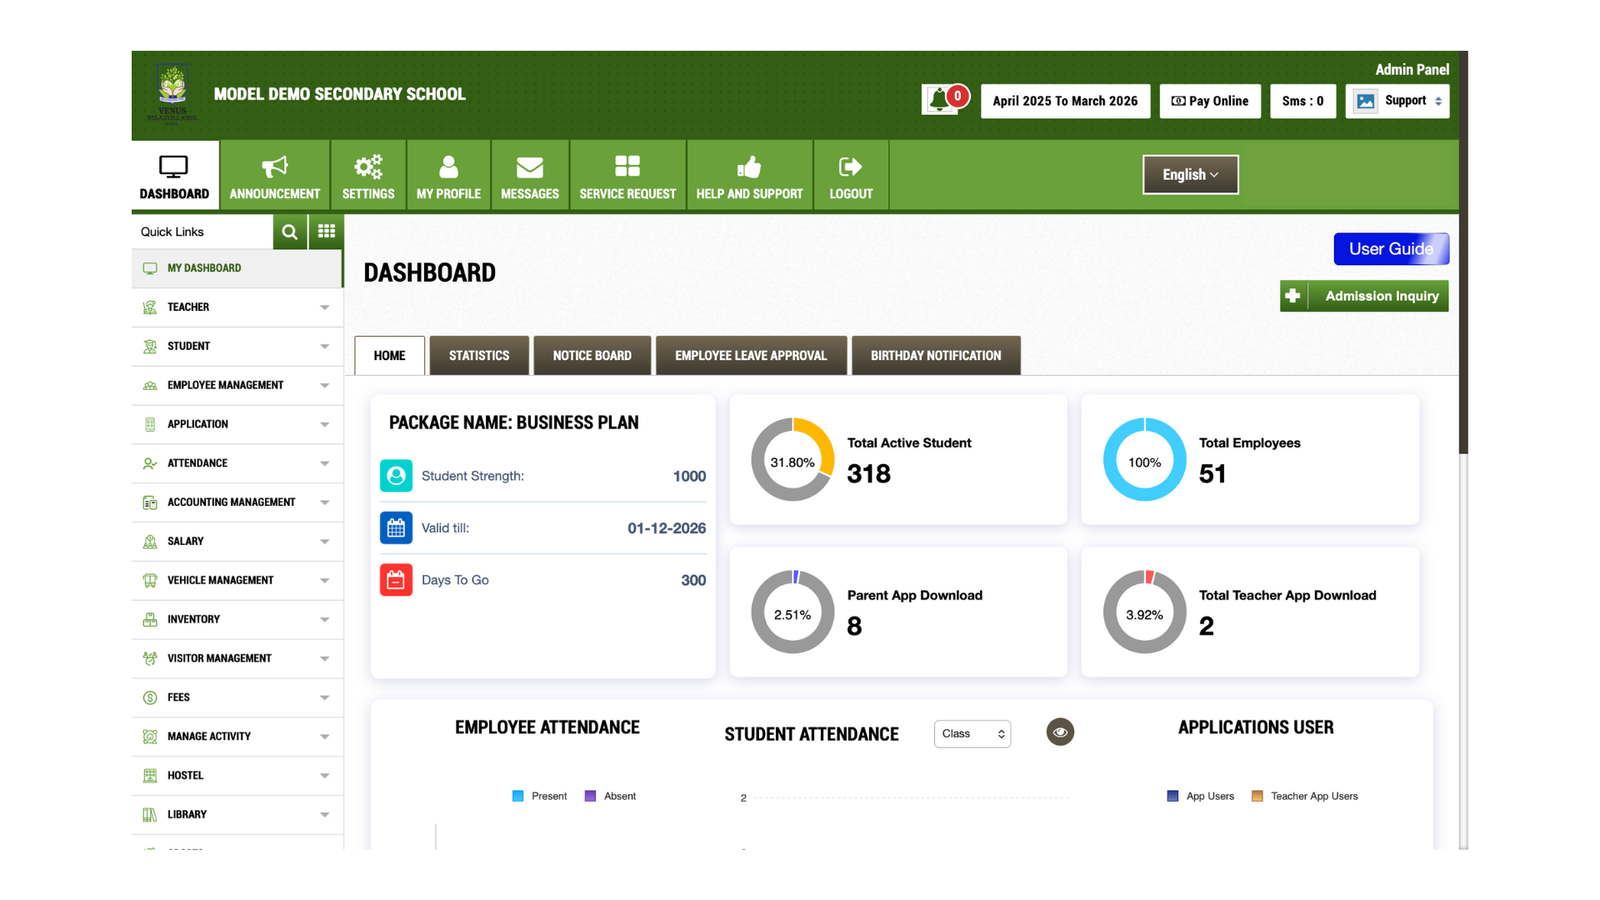Viewport: 1600px width, 900px height.
Task: Toggle student attendance visibility with the eye icon
Action: (x=1059, y=732)
